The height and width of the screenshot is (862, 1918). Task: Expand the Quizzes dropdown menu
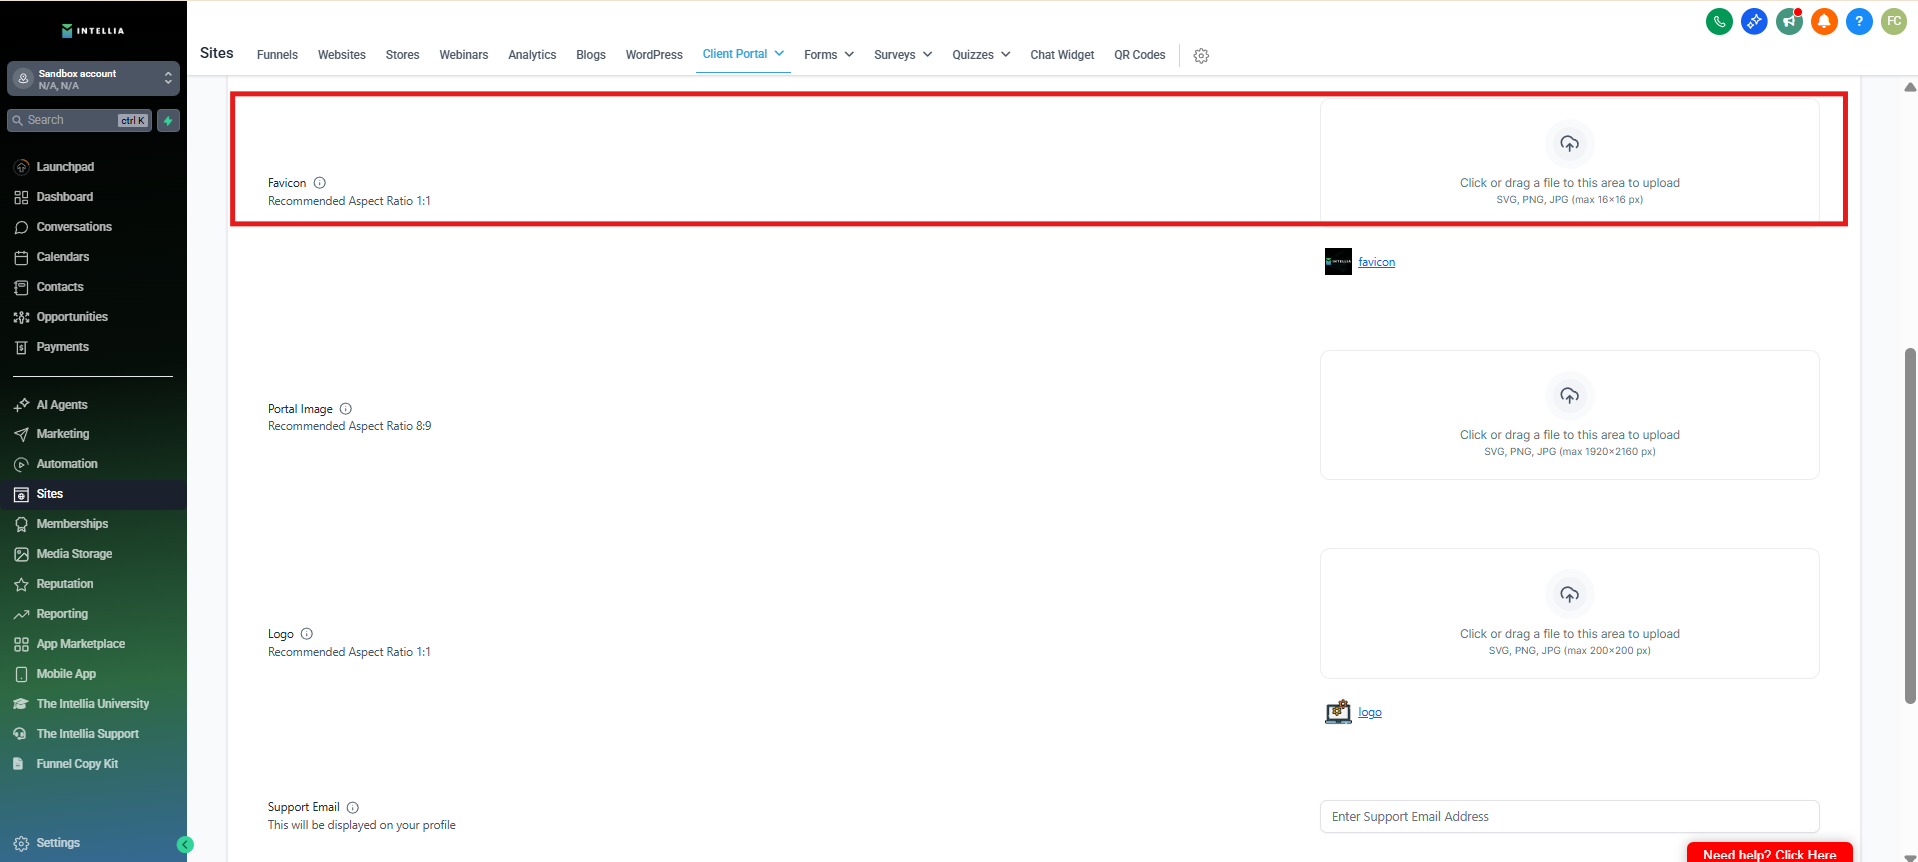tap(981, 55)
